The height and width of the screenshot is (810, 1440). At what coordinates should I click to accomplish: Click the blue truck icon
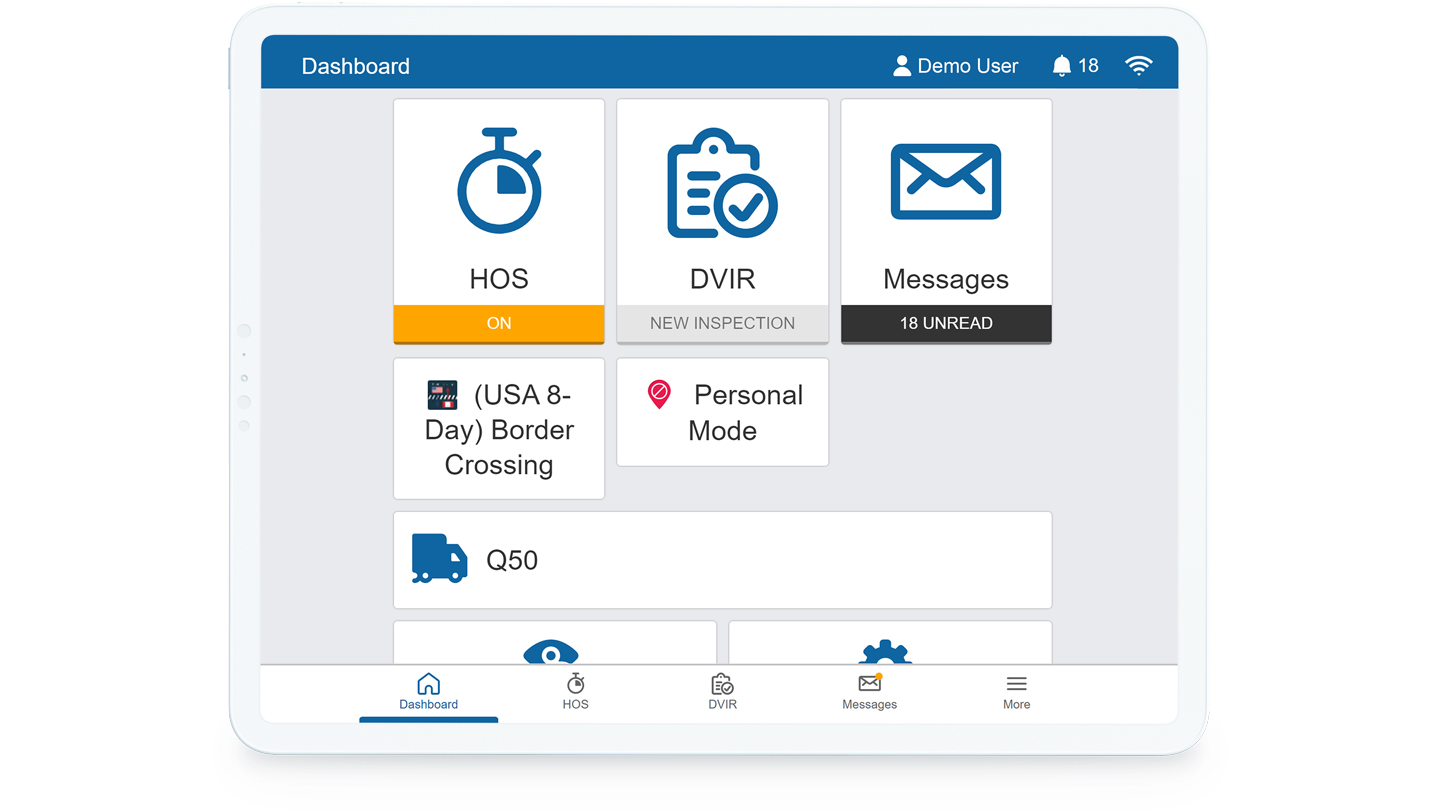tap(439, 558)
